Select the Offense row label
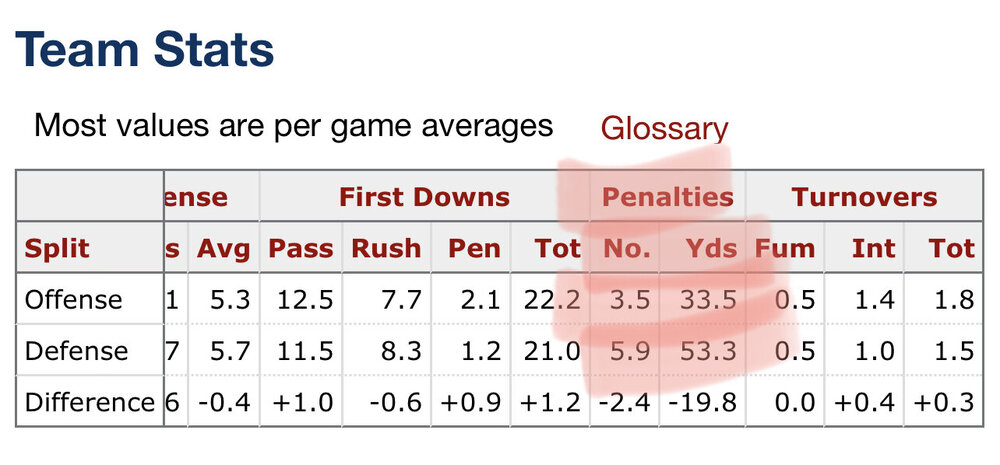The image size is (1000, 465). click(73, 300)
